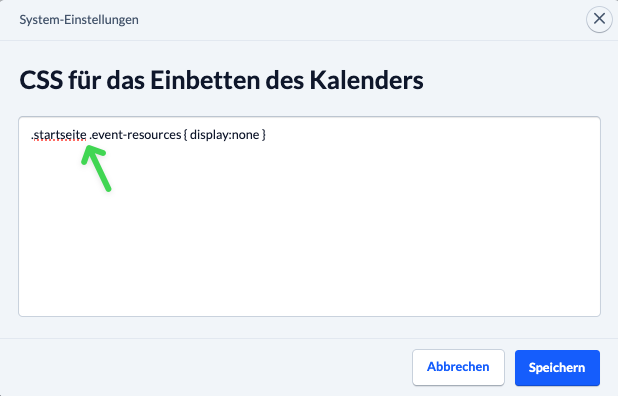618x396 pixels.
Task: Click the closing curly brace in CSS rule
Action: (x=264, y=135)
